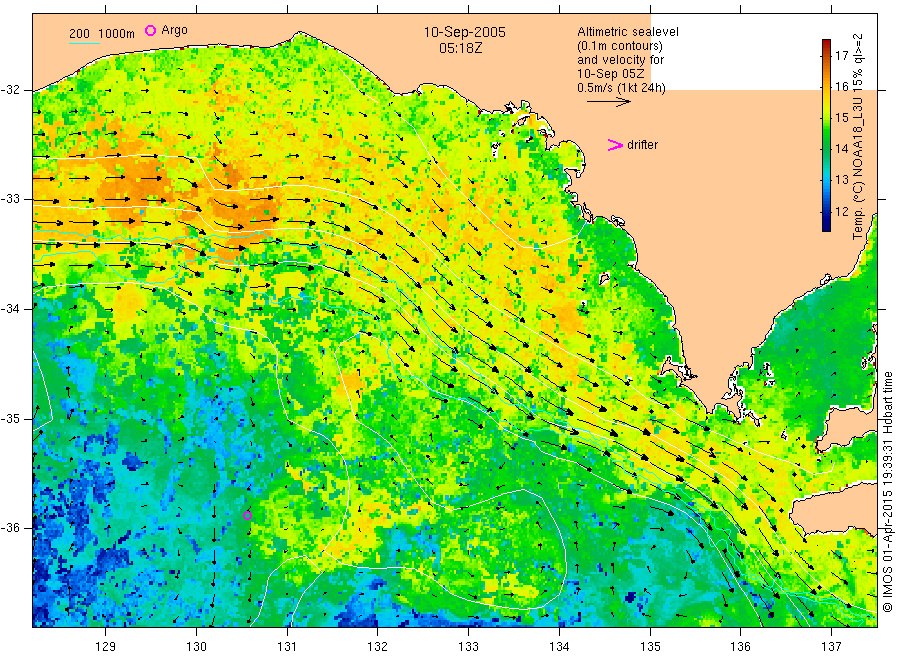Viewport: 900px width, 660px height.
Task: Click the longitude axis label '132'
Action: (378, 647)
